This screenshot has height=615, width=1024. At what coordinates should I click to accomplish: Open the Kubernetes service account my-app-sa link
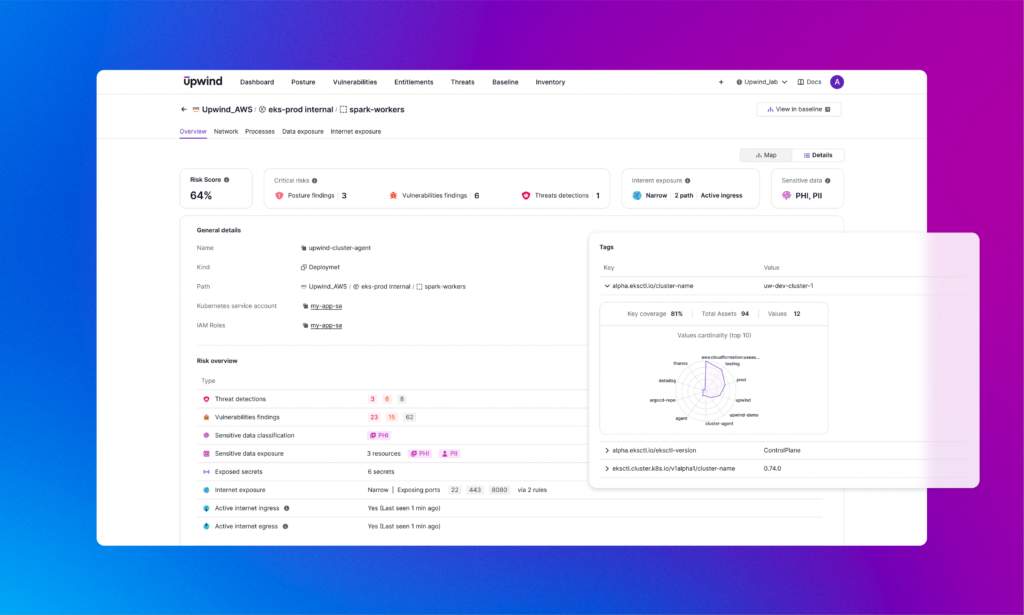point(326,306)
